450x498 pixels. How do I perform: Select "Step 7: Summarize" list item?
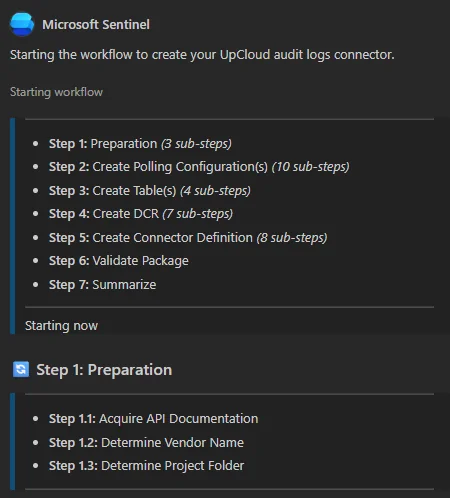pyautogui.click(x=102, y=285)
